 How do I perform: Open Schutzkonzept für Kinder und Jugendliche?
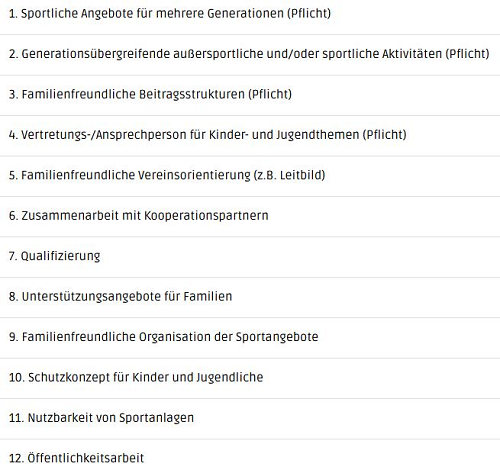click(x=250, y=378)
